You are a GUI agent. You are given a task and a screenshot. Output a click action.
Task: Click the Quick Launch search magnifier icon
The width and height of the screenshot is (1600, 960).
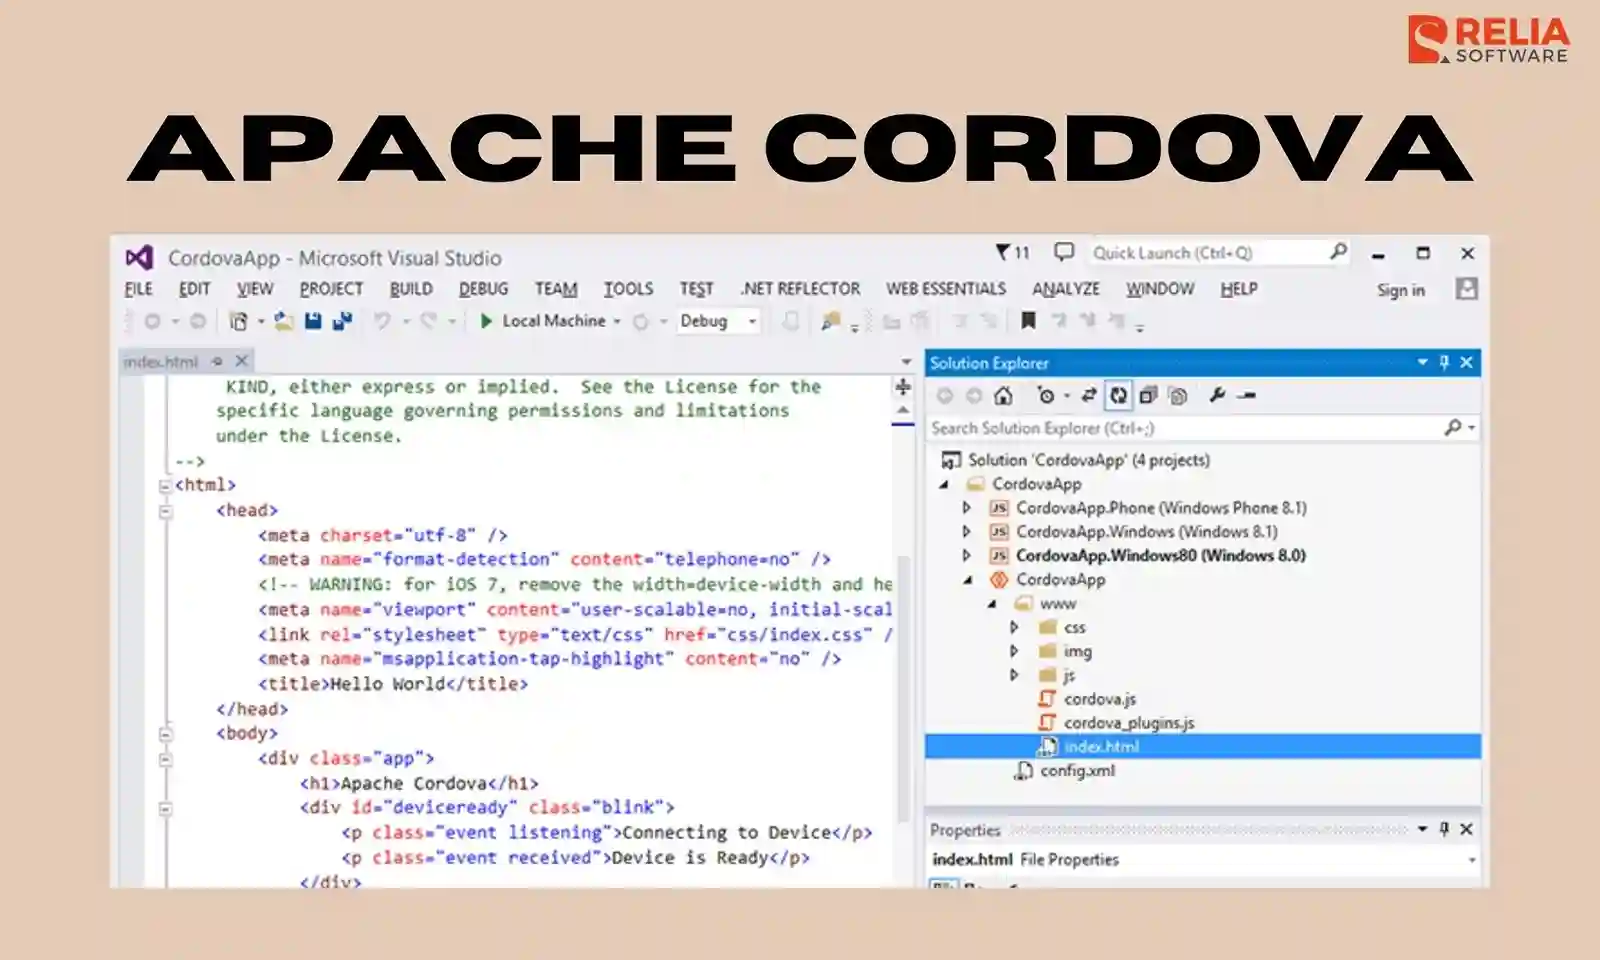click(x=1338, y=252)
